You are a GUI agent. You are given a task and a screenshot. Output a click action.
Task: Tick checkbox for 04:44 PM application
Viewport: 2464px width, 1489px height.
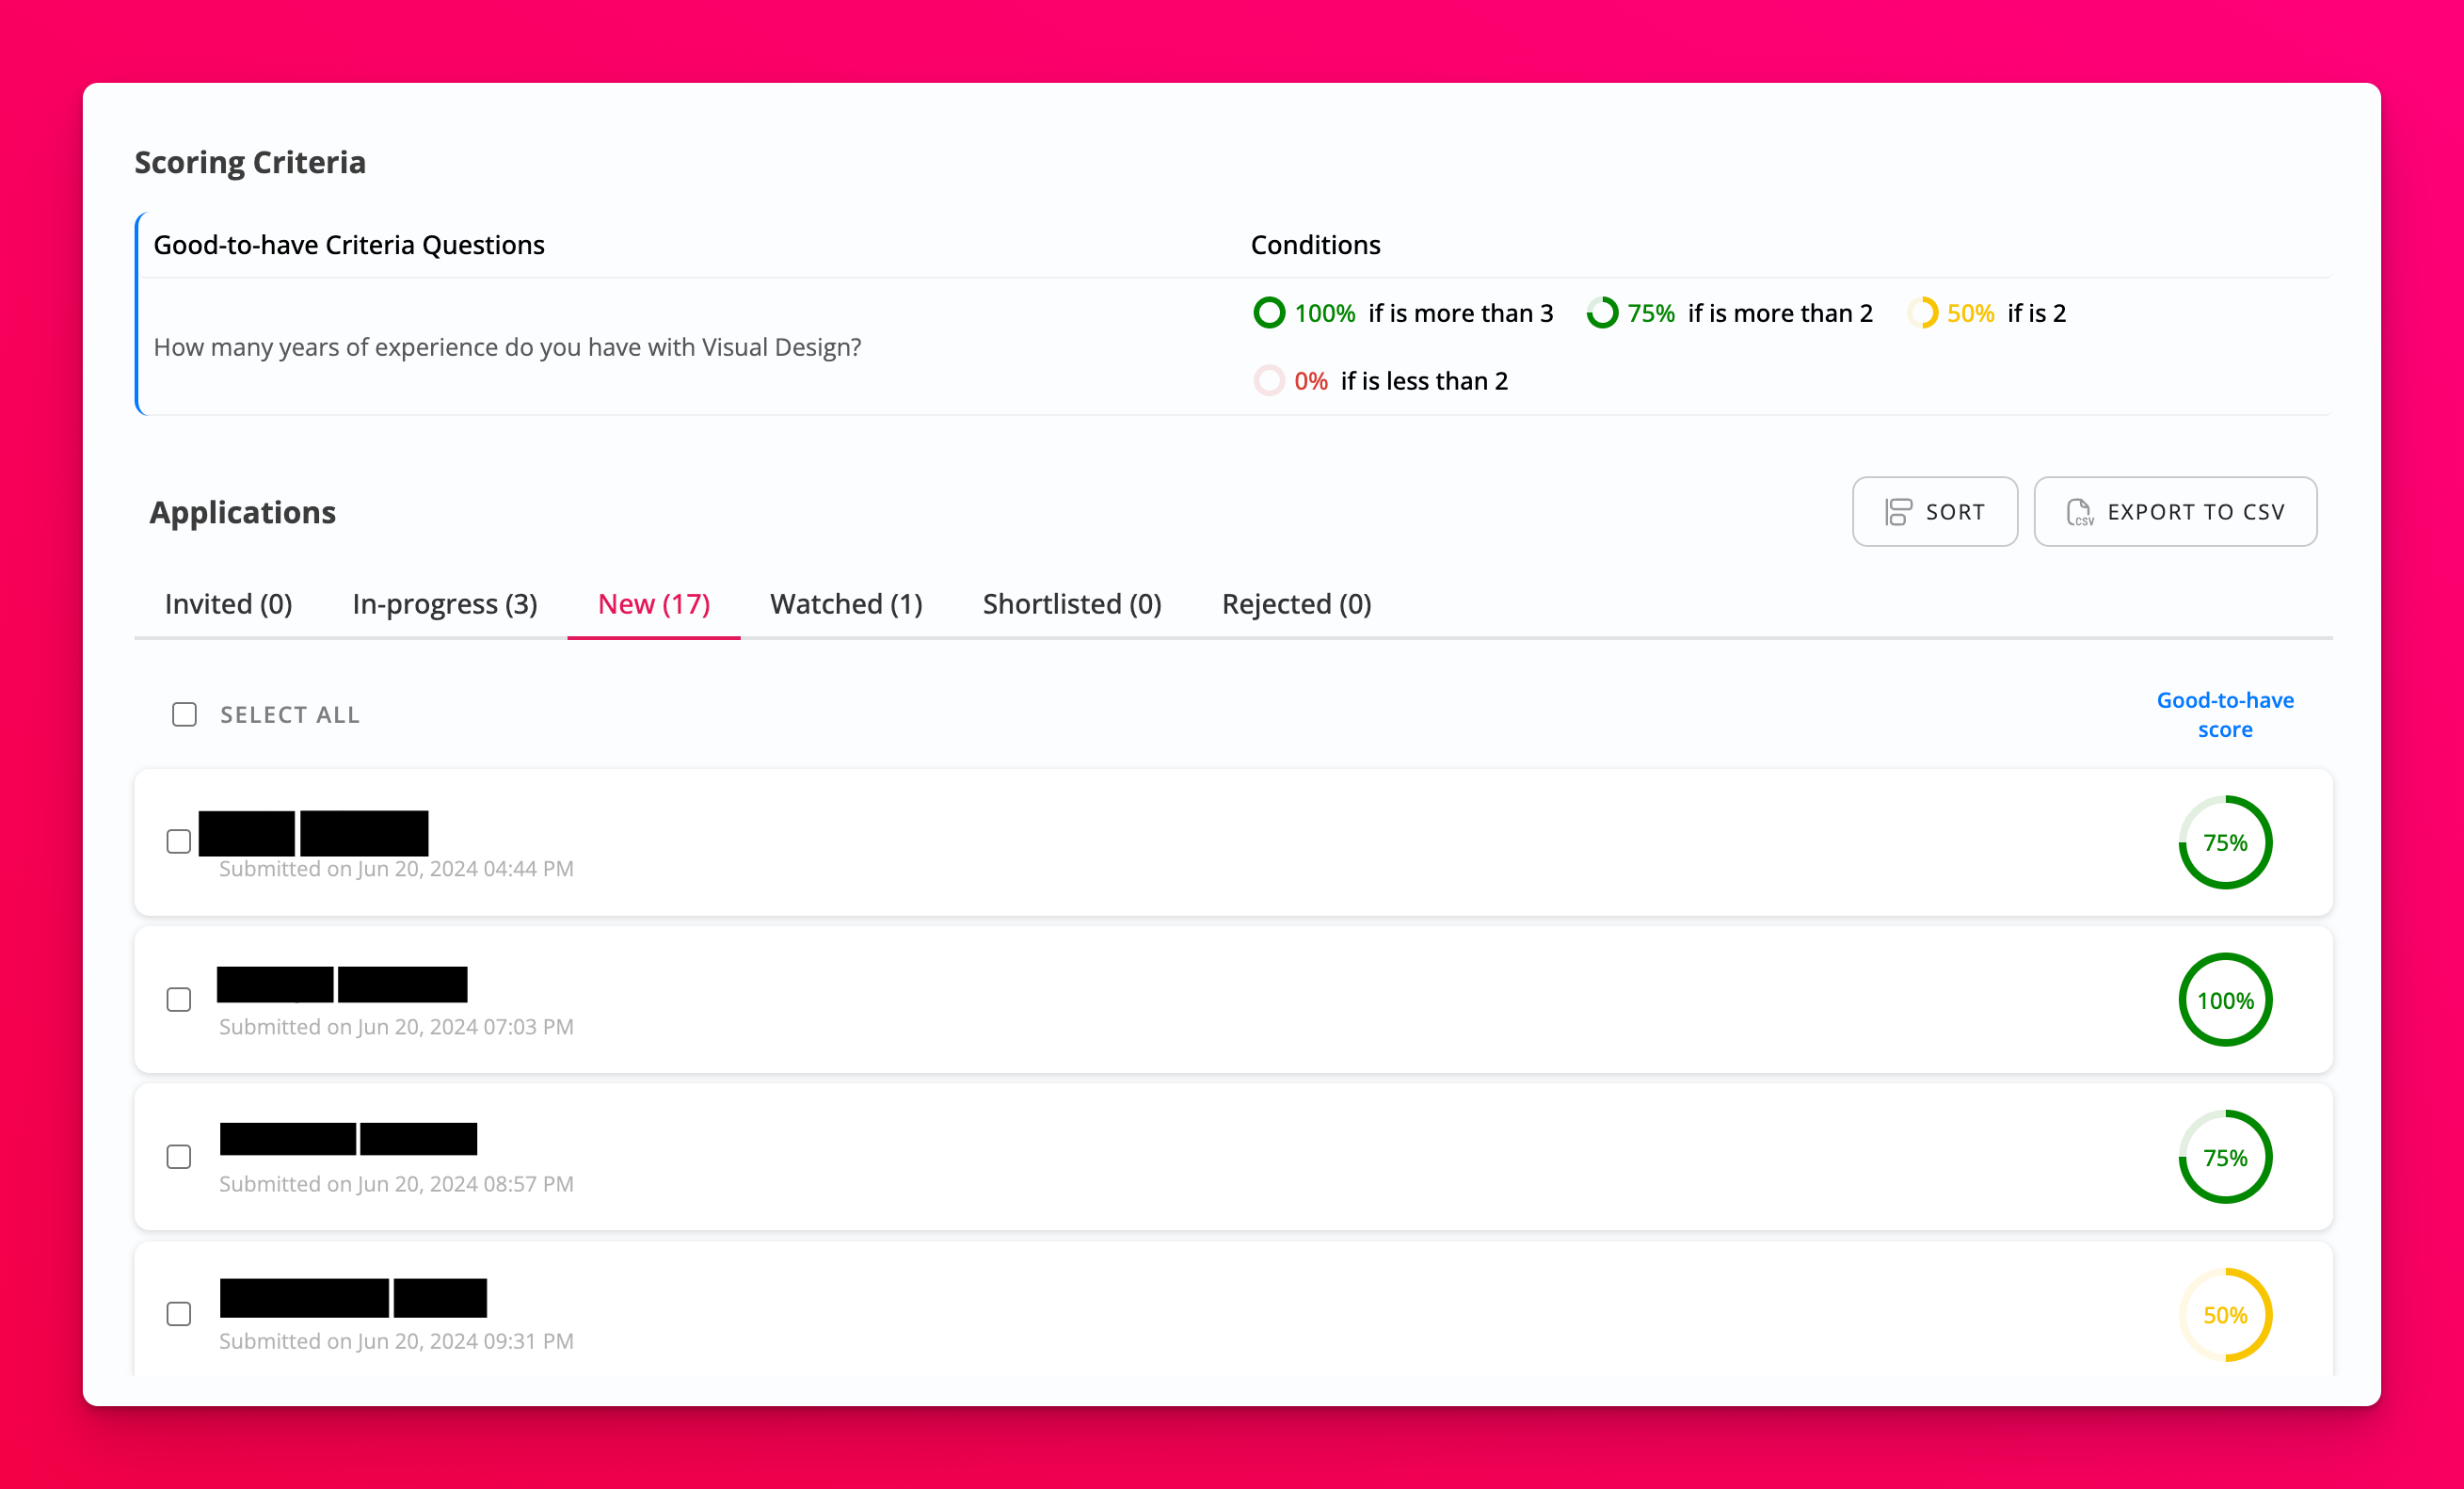[179, 842]
